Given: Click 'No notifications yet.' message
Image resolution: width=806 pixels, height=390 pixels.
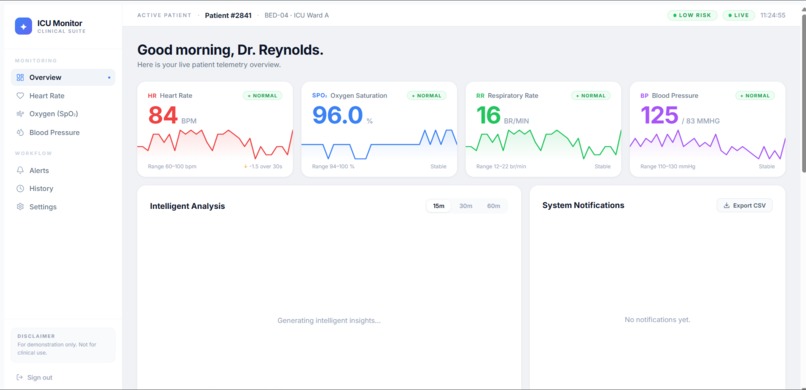Looking at the screenshot, I should (x=657, y=320).
